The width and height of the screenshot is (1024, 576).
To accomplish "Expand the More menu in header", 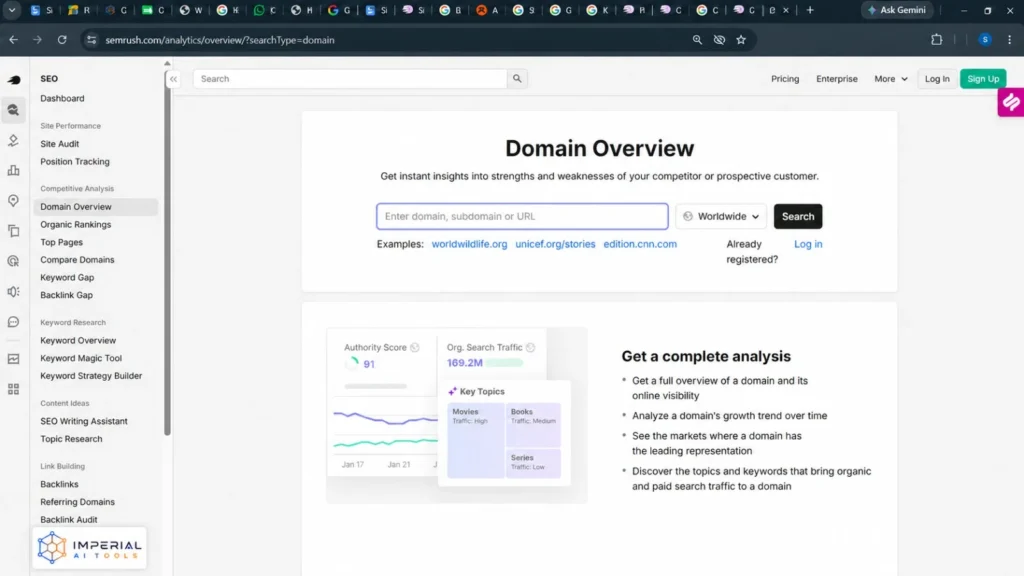I will (891, 78).
